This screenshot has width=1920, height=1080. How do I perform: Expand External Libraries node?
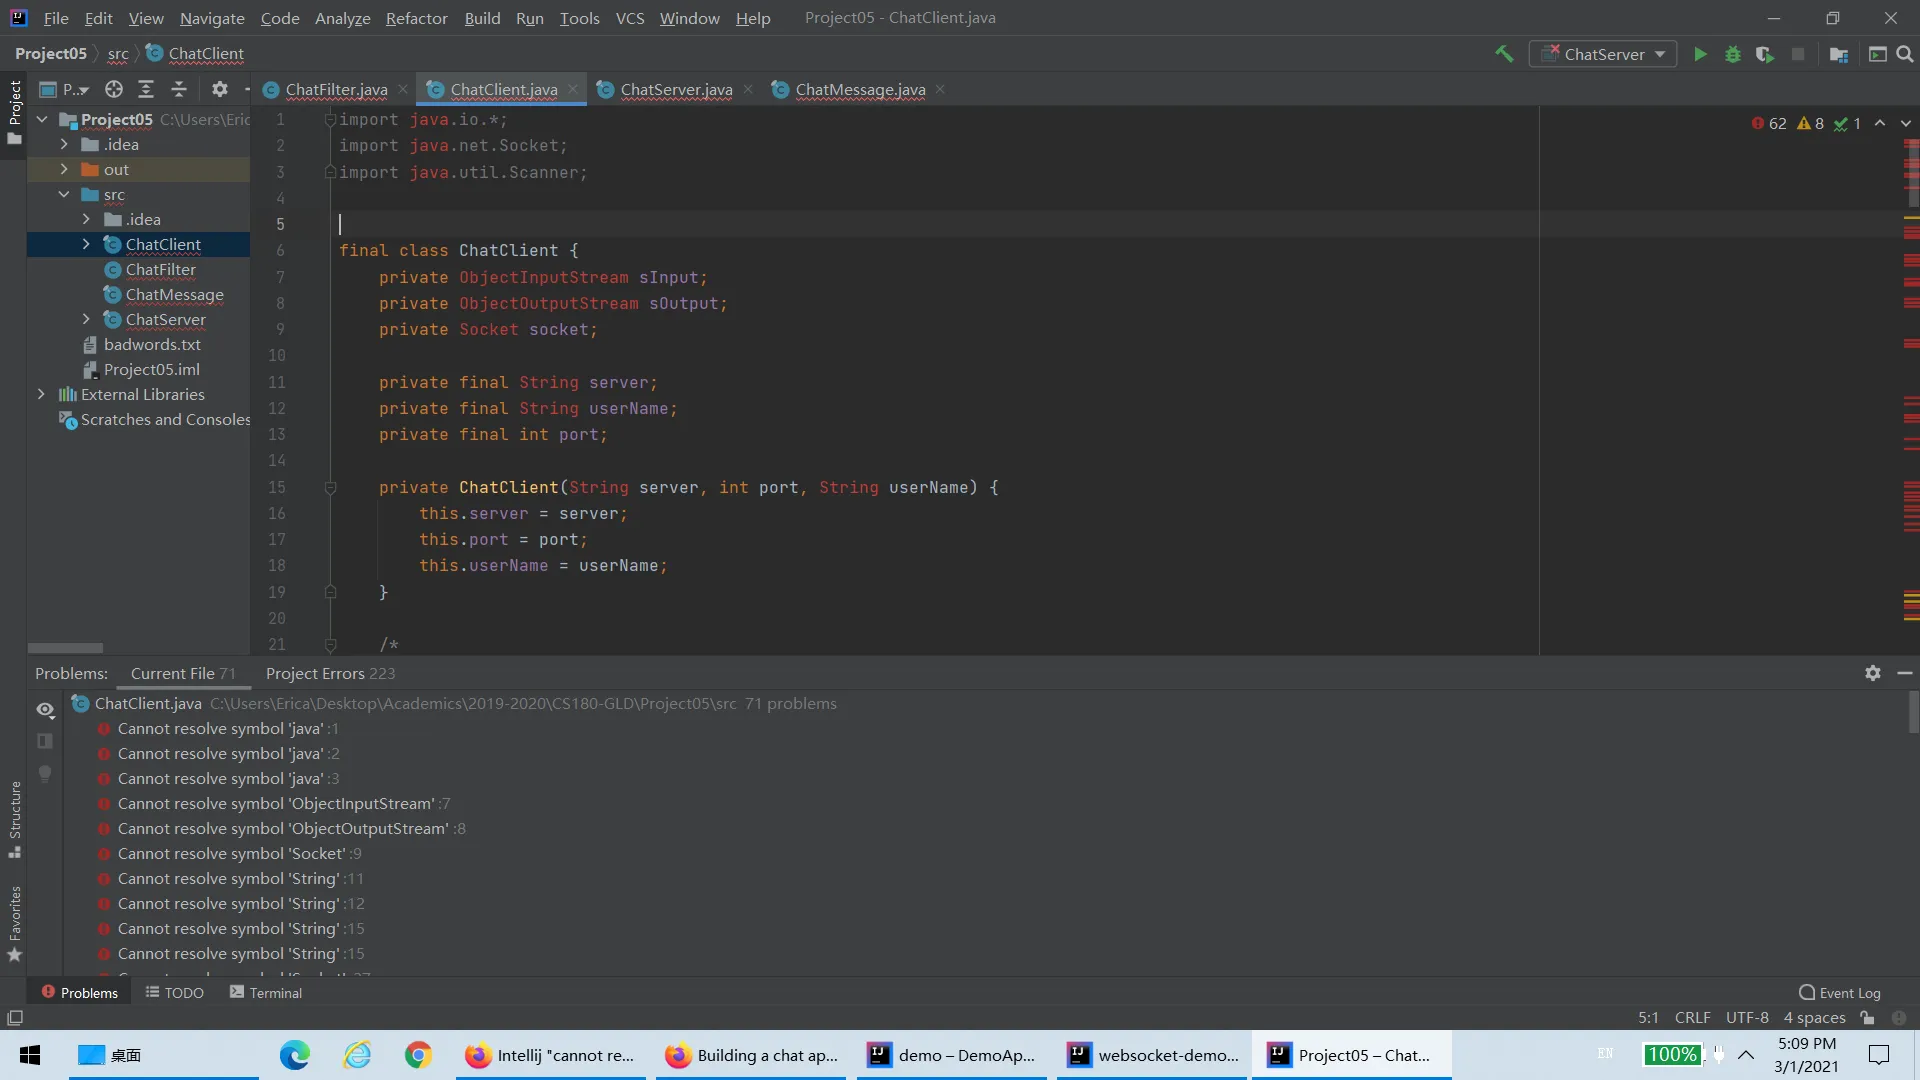[41, 394]
